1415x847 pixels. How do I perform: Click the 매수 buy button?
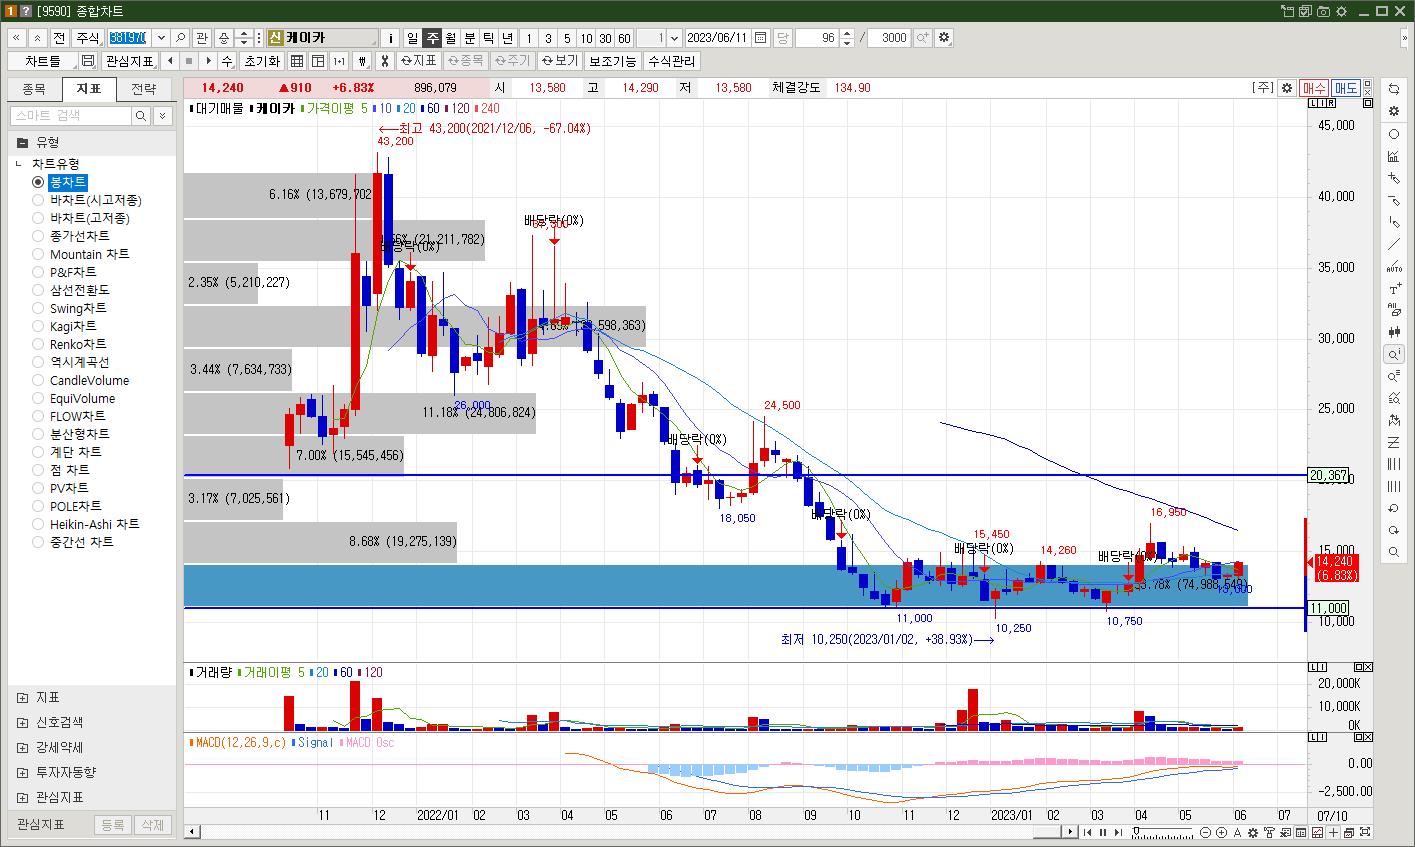(1314, 88)
